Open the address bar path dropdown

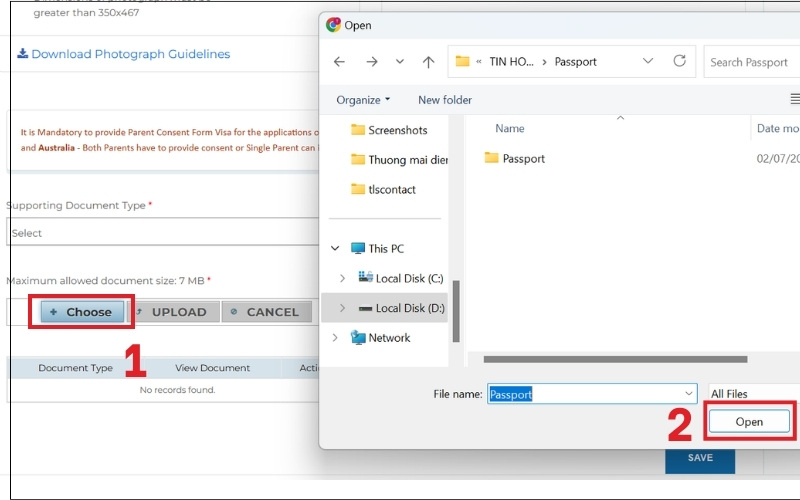(x=647, y=61)
